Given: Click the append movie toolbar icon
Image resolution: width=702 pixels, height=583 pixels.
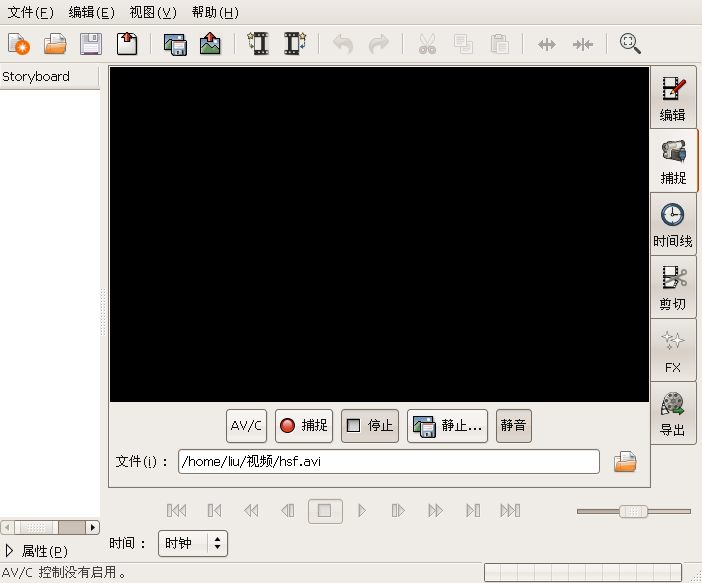Looking at the screenshot, I should coord(295,44).
